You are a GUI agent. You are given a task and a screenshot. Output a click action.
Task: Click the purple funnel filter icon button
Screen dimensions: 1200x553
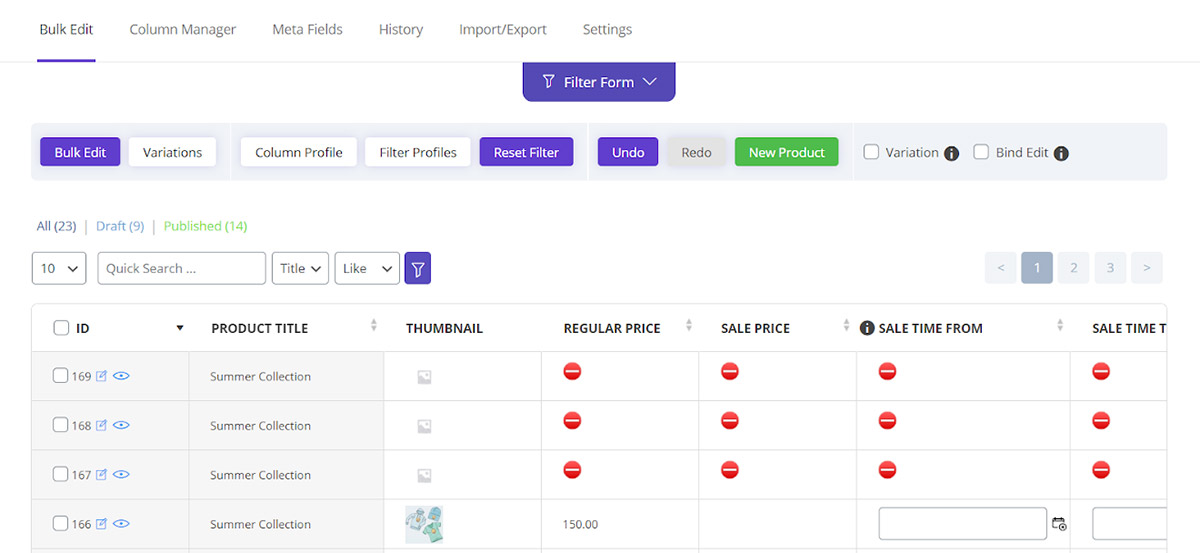[x=418, y=268]
